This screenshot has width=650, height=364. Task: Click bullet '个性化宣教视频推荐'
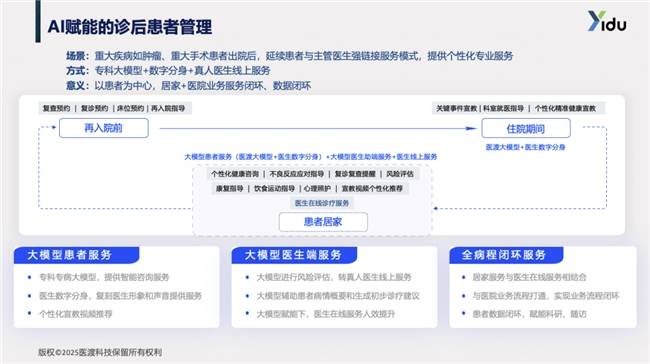(x=75, y=314)
